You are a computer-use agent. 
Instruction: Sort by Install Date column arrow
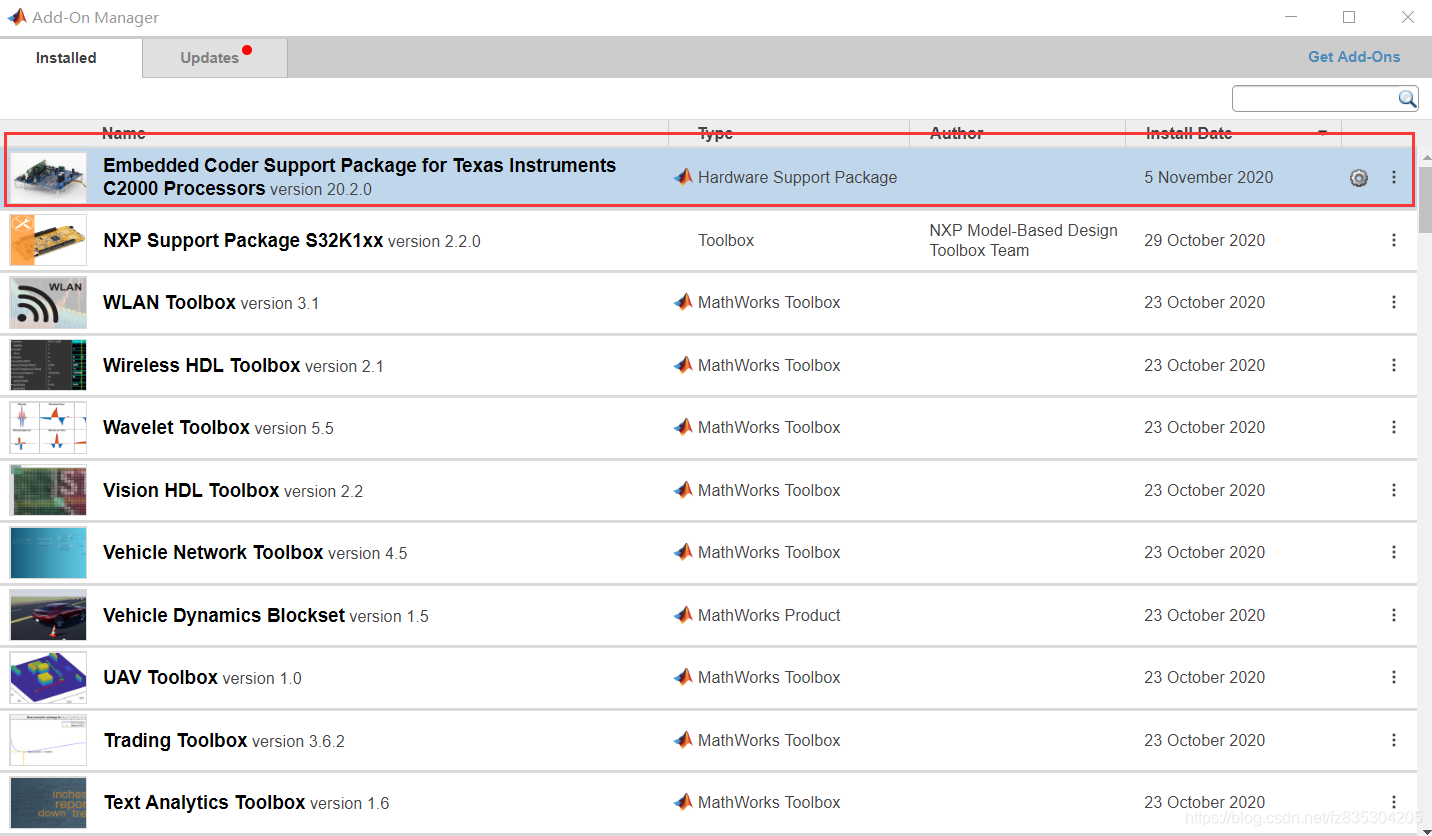[x=1323, y=133]
